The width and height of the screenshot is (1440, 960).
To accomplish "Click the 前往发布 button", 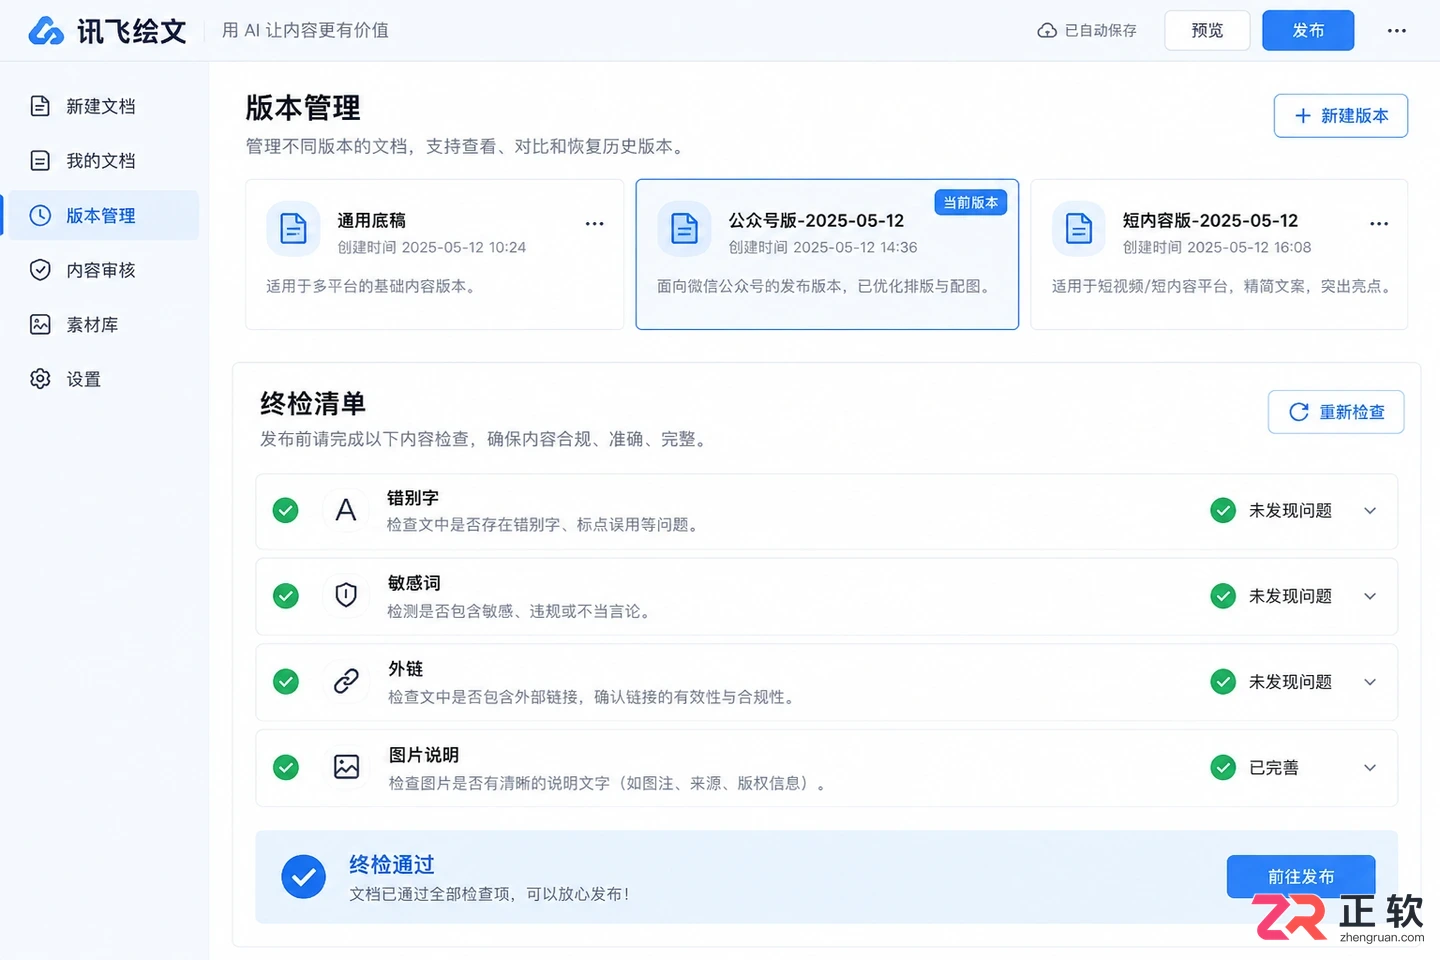I will pos(1301,877).
